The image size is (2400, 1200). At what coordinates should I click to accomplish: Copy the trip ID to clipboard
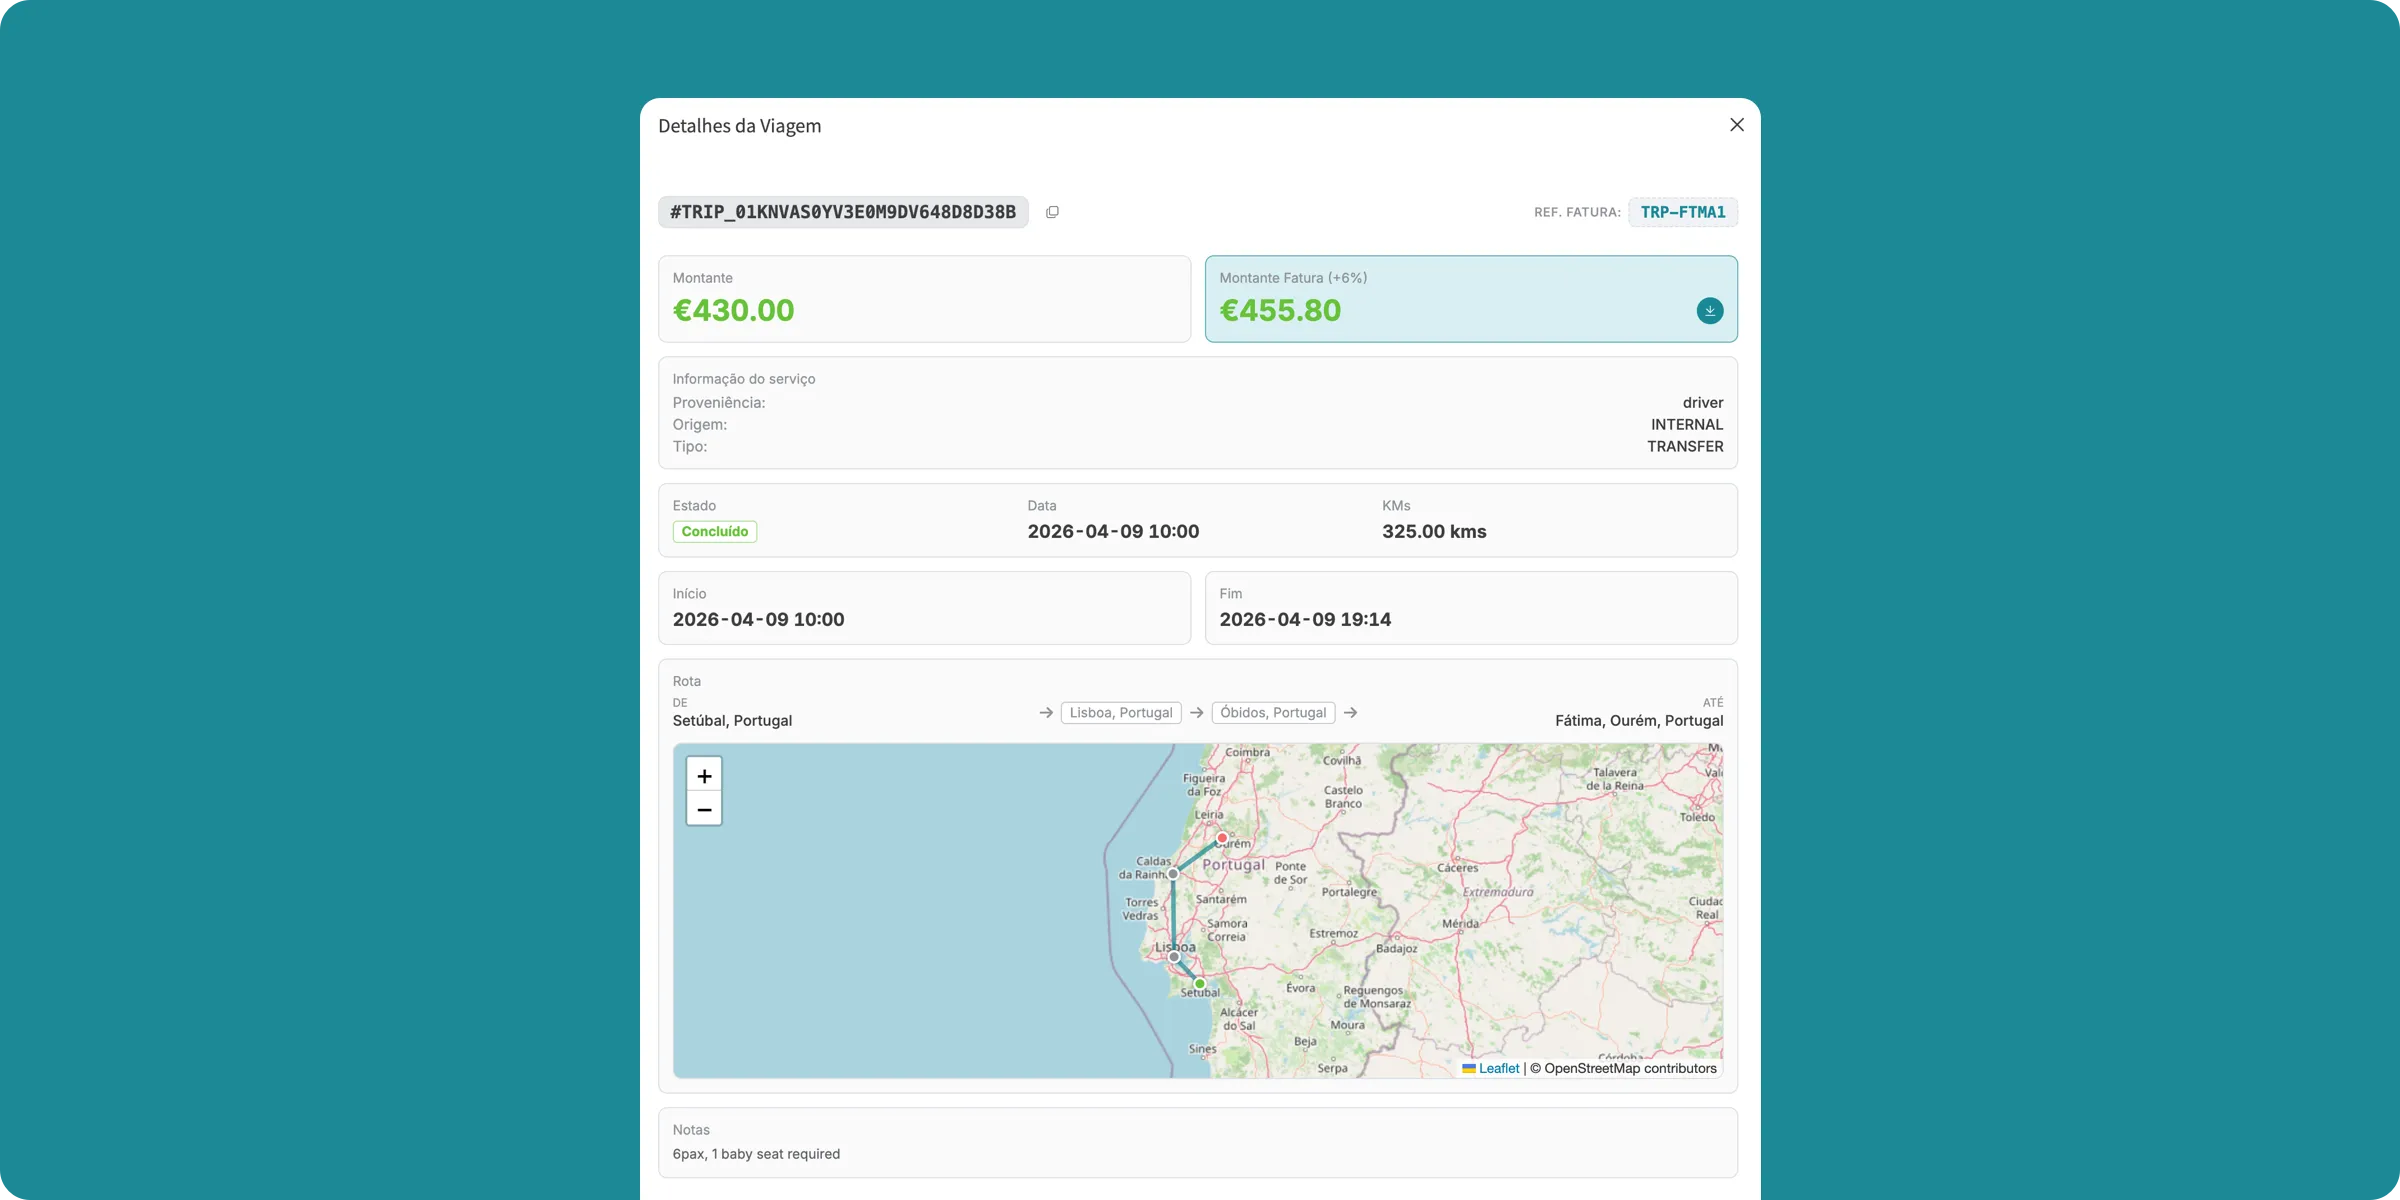coord(1052,212)
